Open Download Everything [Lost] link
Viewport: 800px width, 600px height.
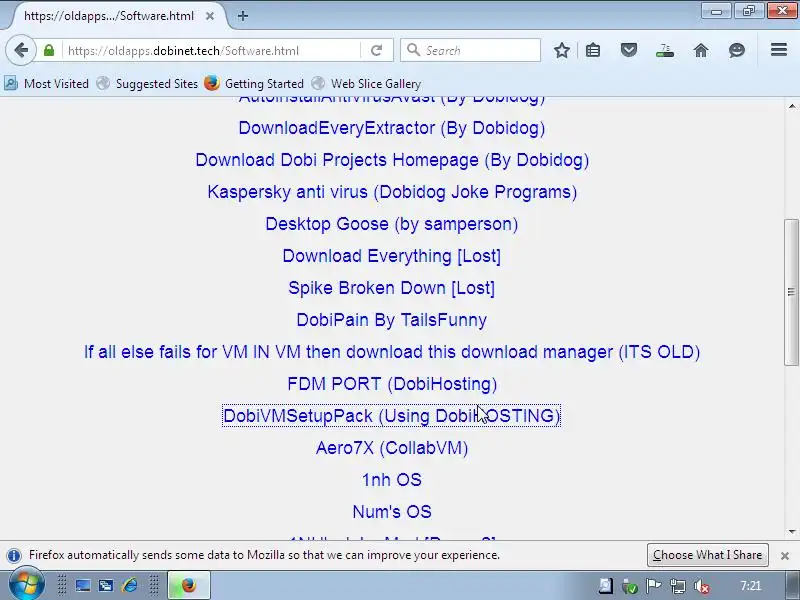(392, 256)
